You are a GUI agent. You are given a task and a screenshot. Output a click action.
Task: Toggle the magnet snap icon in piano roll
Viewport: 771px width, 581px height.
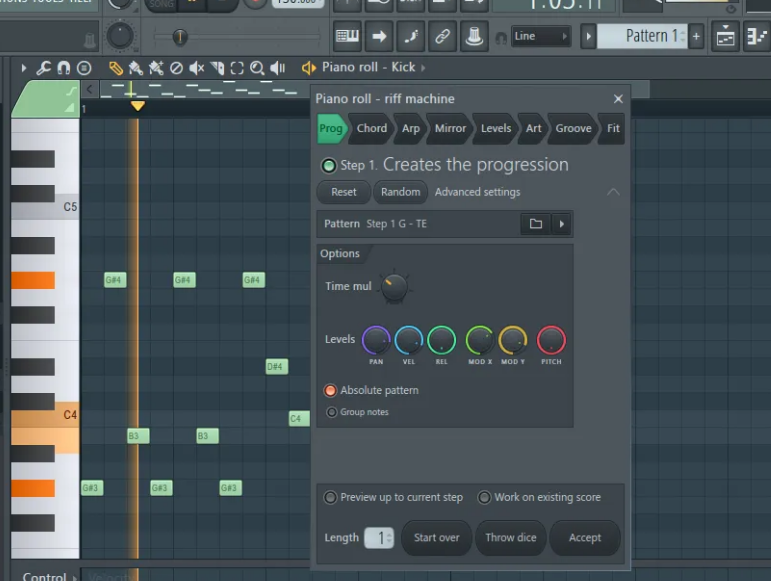(63, 68)
